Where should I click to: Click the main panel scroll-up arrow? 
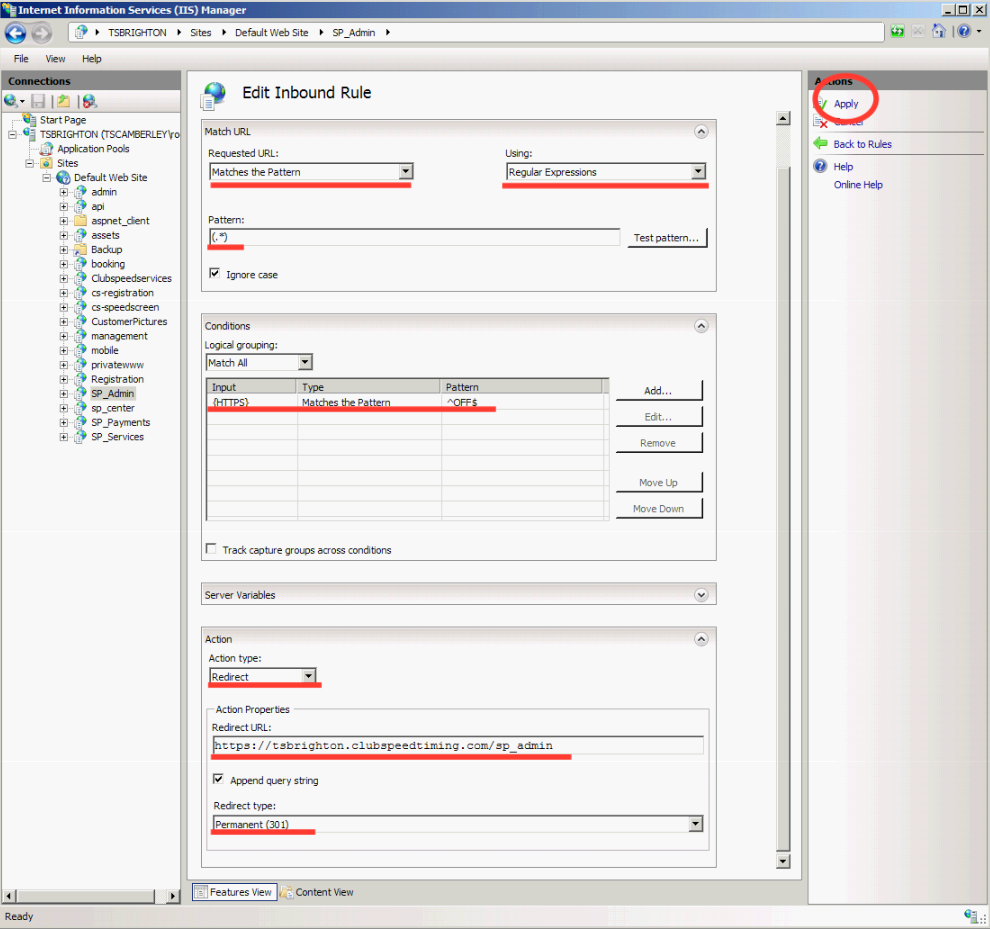(783, 118)
